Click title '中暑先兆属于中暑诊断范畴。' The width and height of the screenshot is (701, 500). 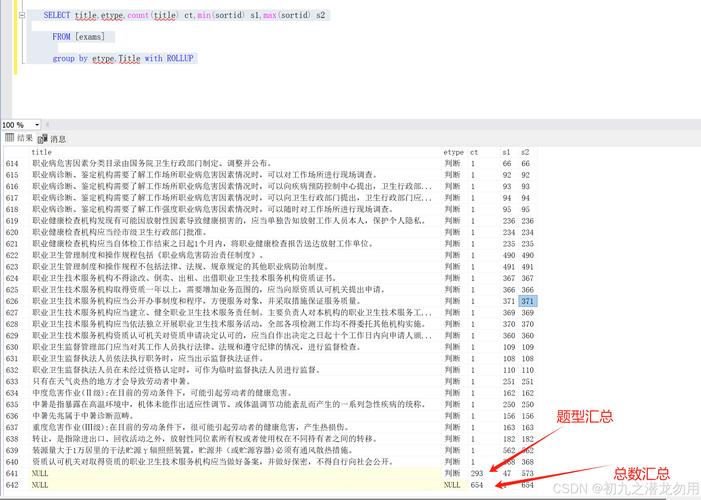(x=83, y=416)
